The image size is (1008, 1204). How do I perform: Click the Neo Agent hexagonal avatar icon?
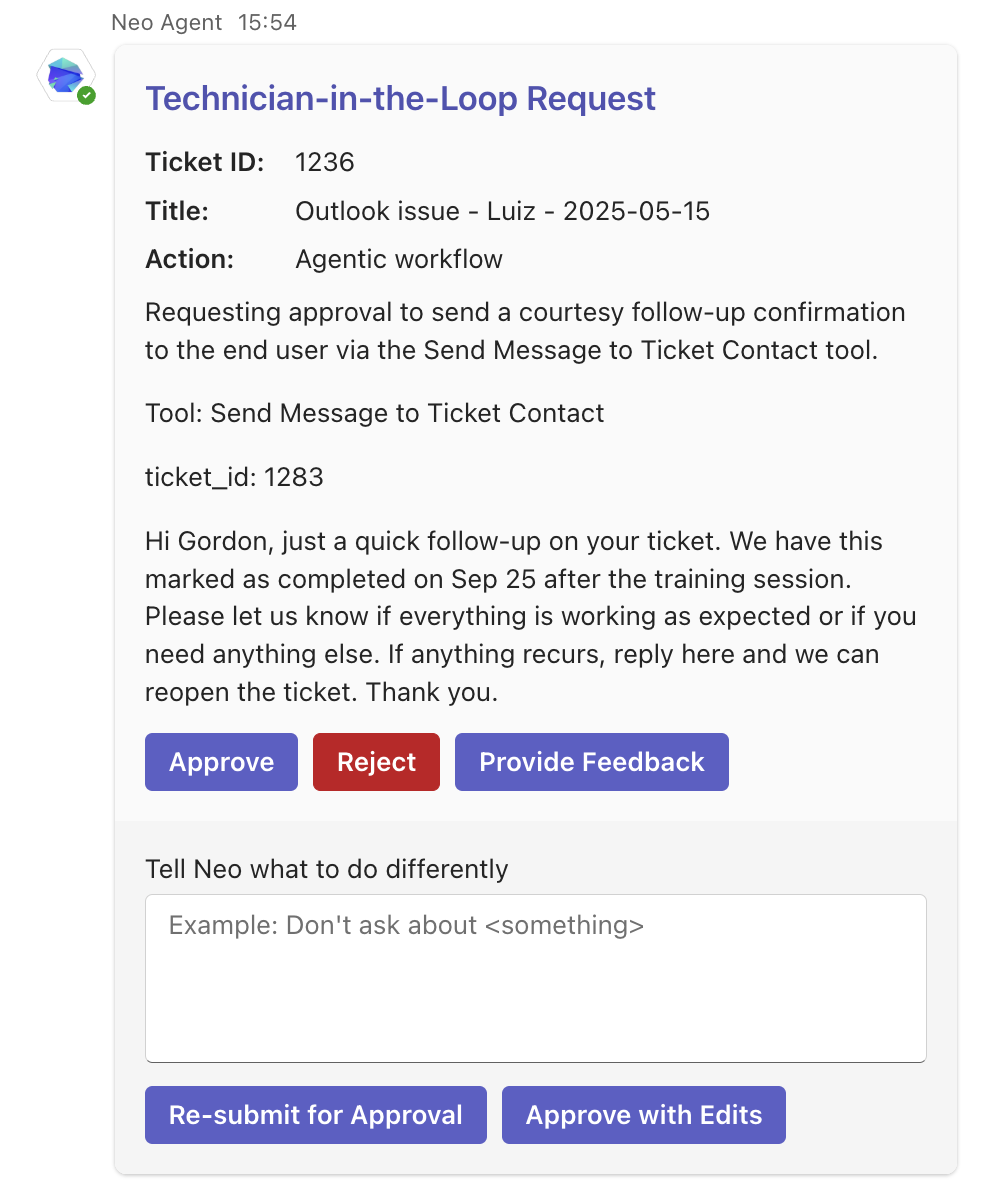point(65,75)
